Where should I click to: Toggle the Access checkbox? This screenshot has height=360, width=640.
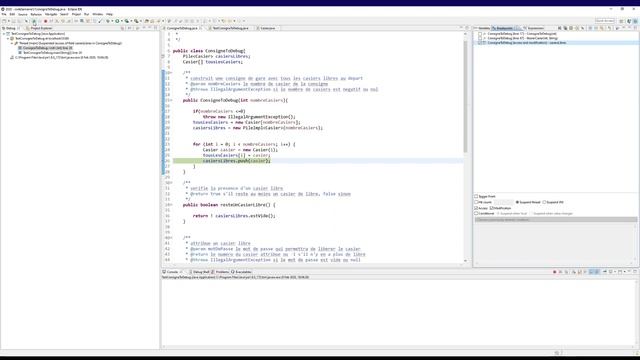(476, 208)
